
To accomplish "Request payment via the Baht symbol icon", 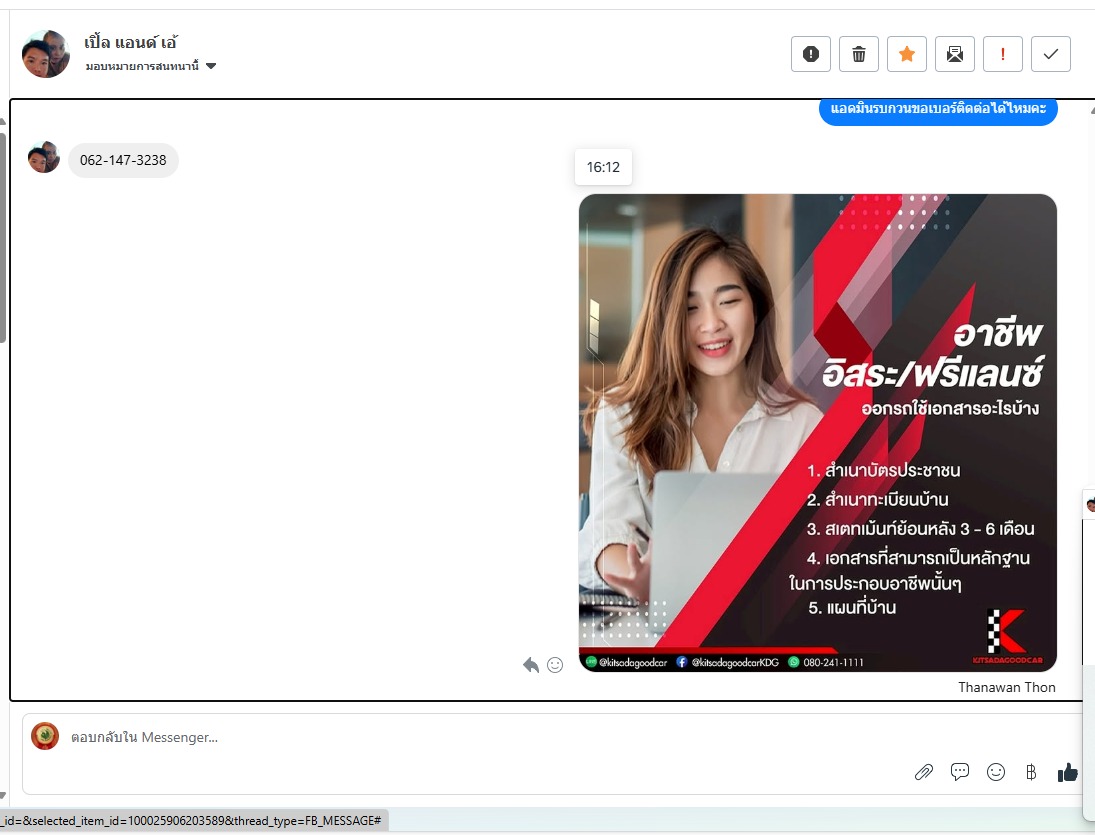I will tap(1031, 771).
